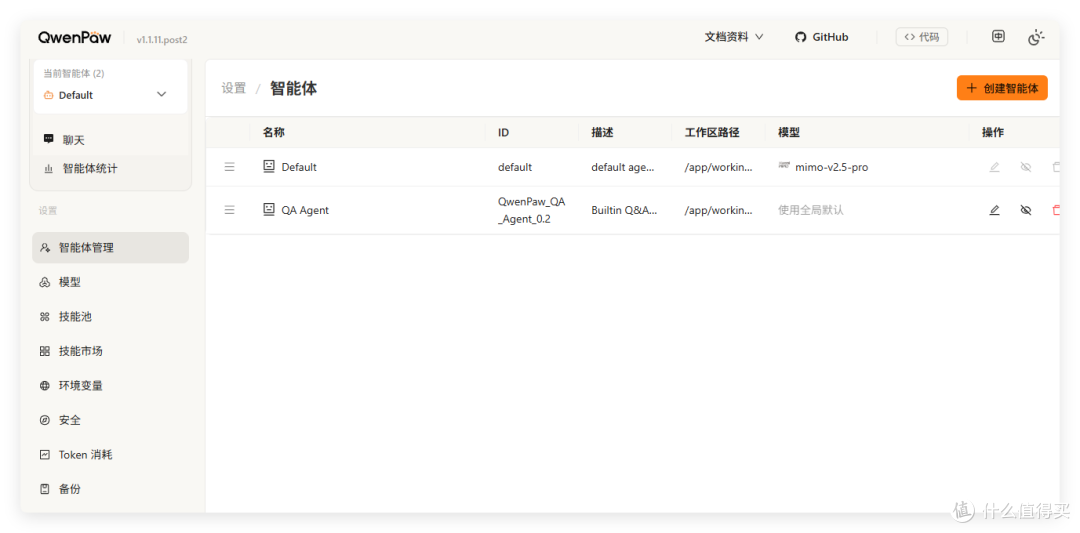The image size is (1080, 533).
Task: Click the 代码 button
Action: coord(922,37)
